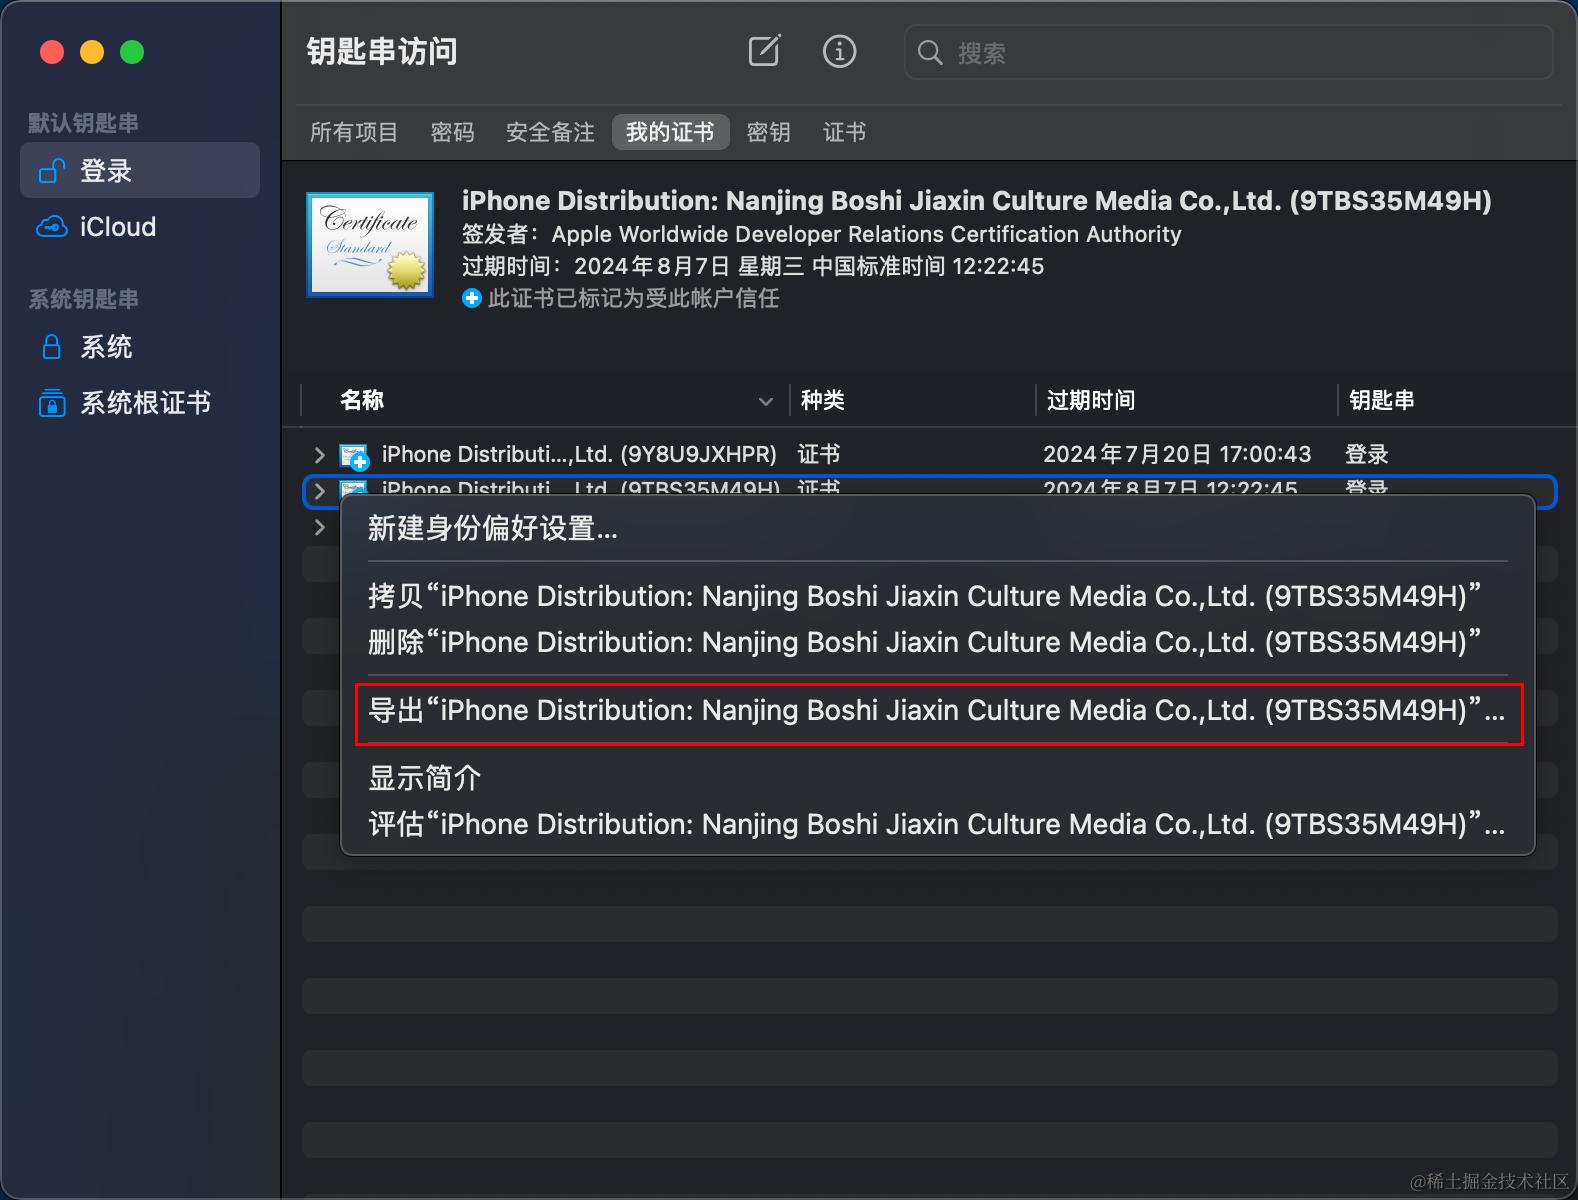1578x1200 pixels.
Task: Click the new keychain item compose icon
Action: click(765, 51)
